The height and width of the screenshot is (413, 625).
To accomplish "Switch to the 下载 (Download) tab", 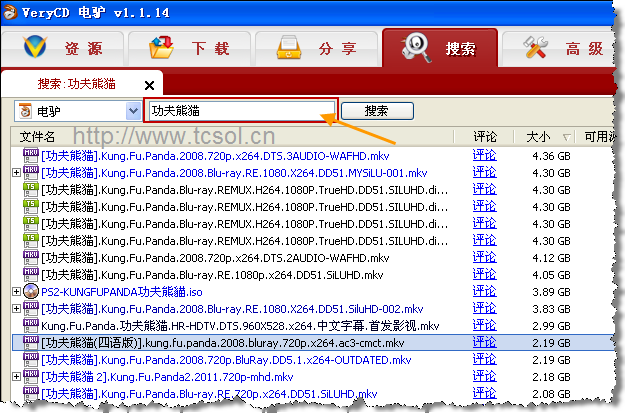I will (190, 49).
